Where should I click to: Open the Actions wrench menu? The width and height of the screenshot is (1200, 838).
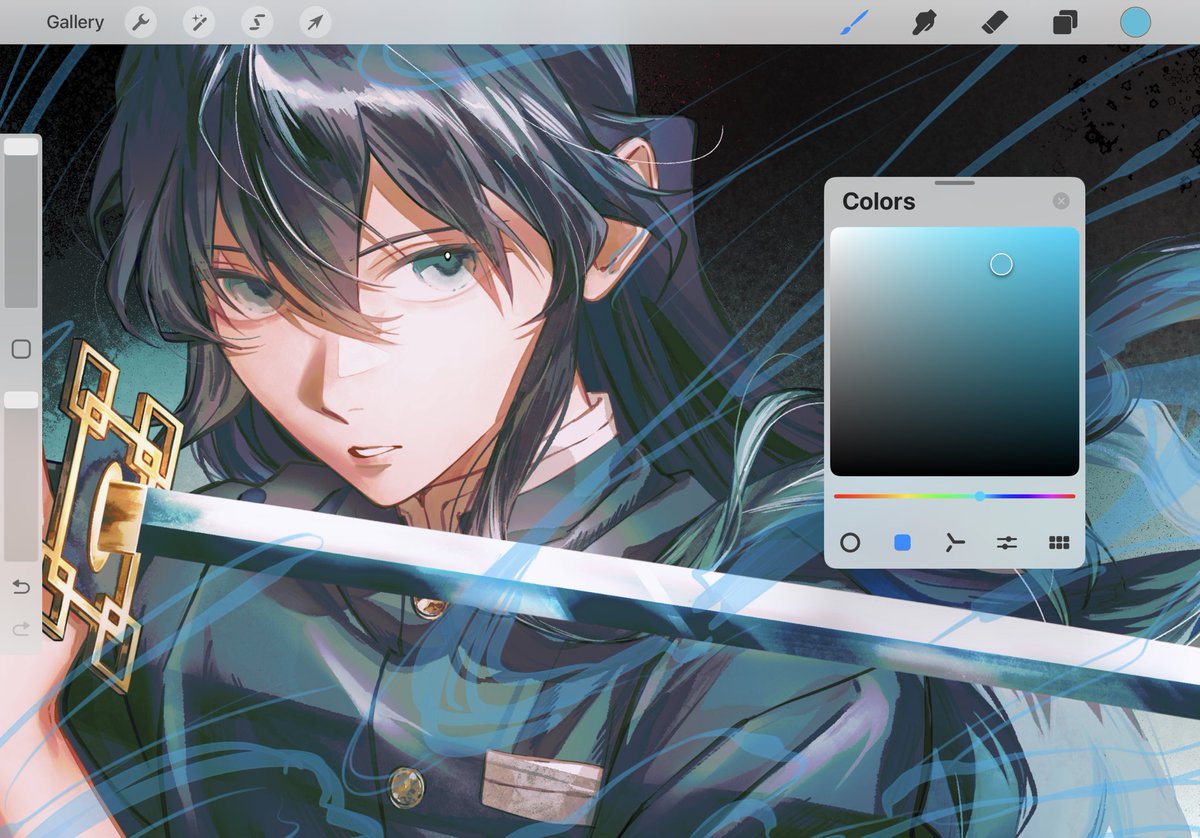141,22
